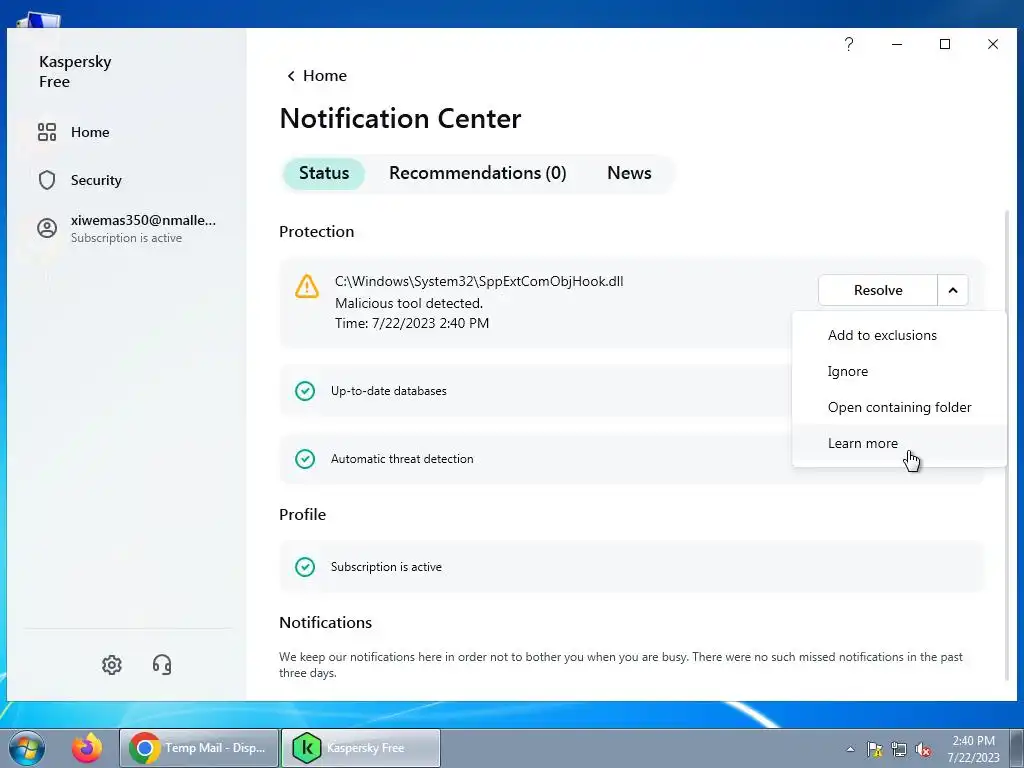Open settings via the gear icon
Screen dimensions: 1024x768
(x=112, y=665)
